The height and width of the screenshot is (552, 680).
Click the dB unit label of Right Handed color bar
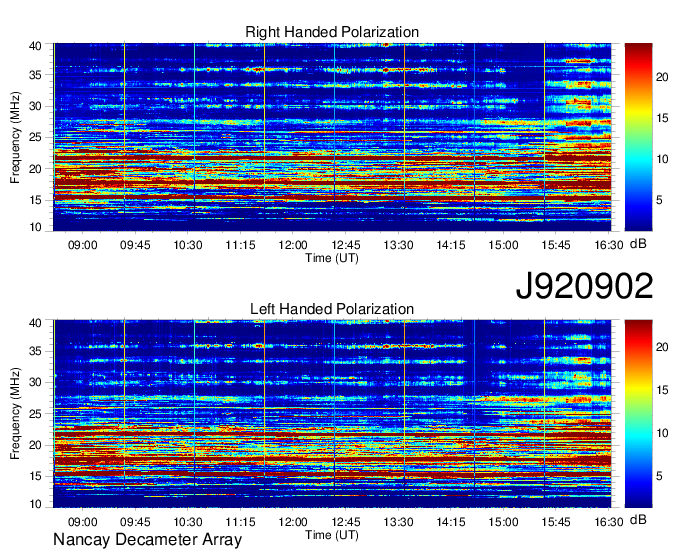[638, 244]
